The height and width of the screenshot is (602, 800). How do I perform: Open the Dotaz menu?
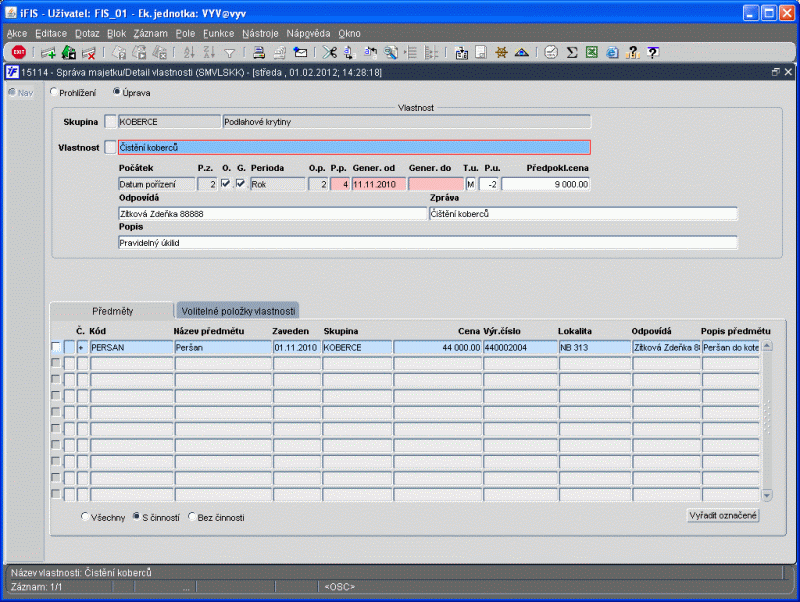coord(87,34)
